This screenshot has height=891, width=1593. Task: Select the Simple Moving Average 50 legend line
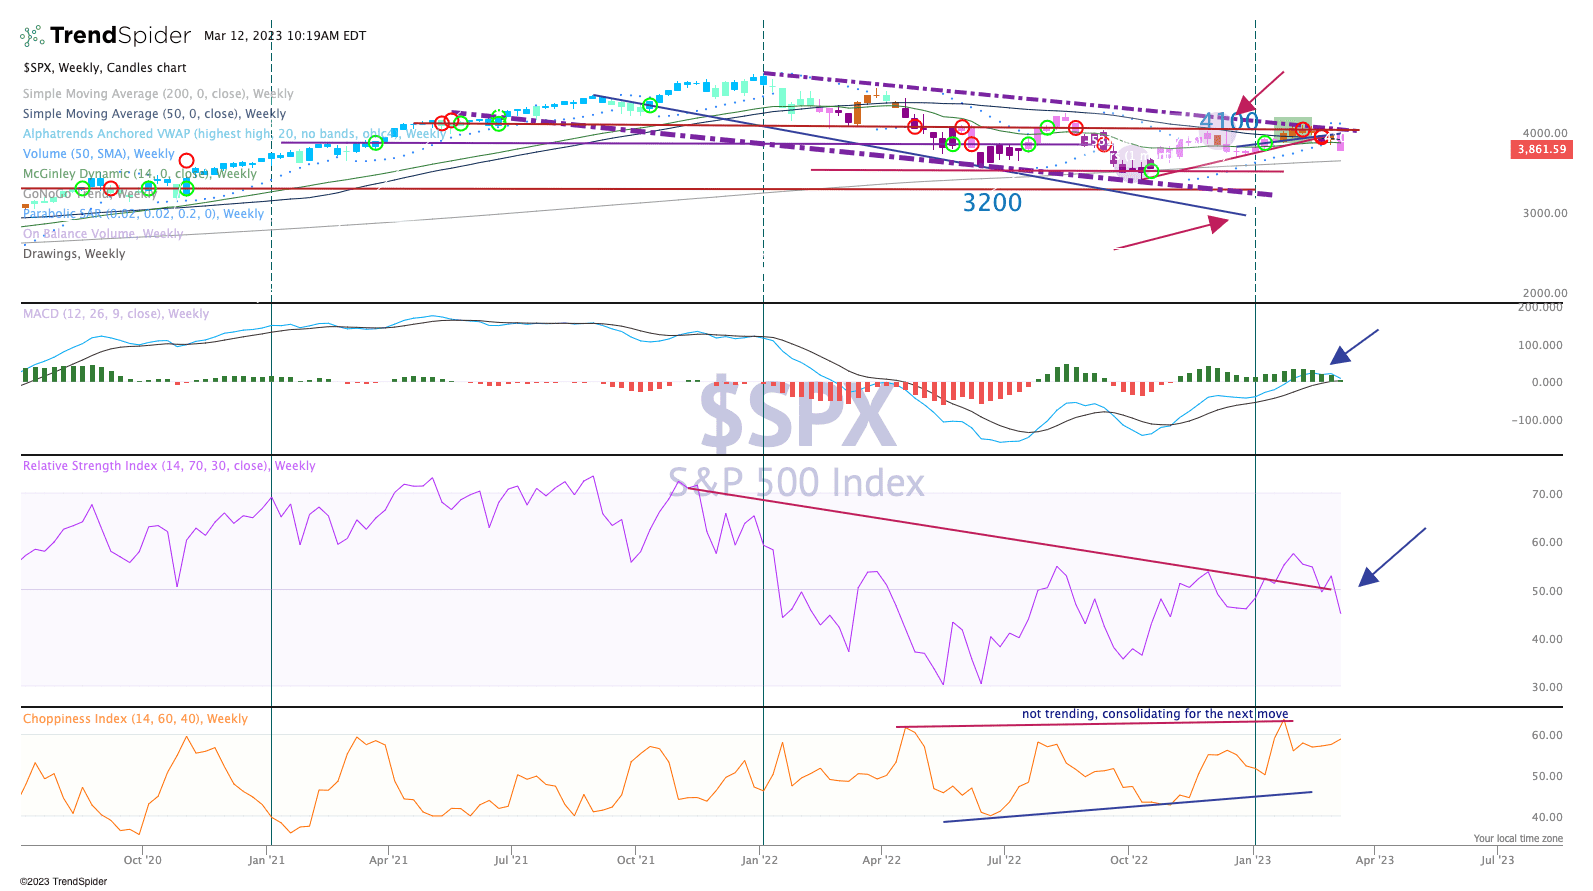[154, 114]
